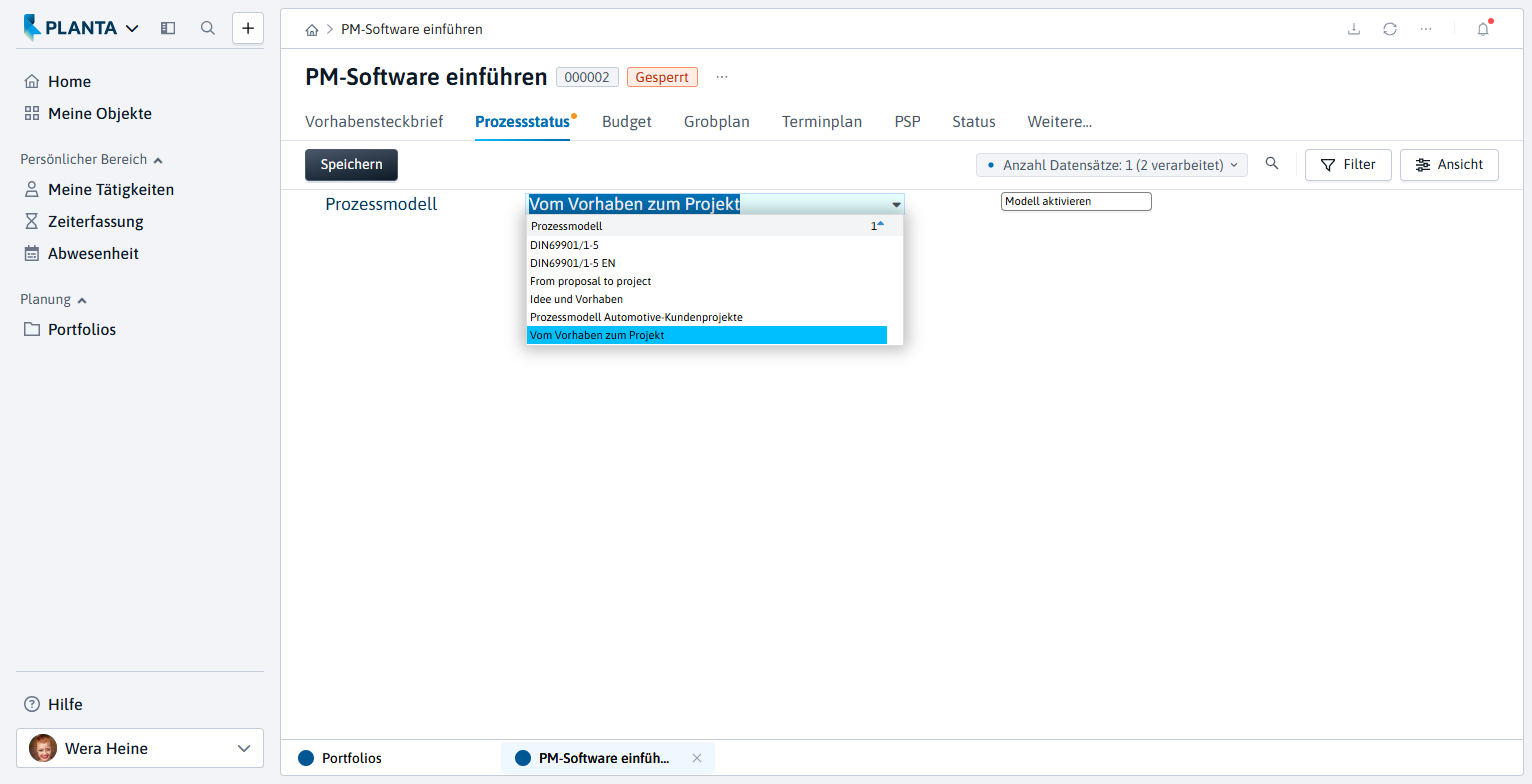Switch to the PSP tab
The height and width of the screenshot is (784, 1532).
point(908,122)
